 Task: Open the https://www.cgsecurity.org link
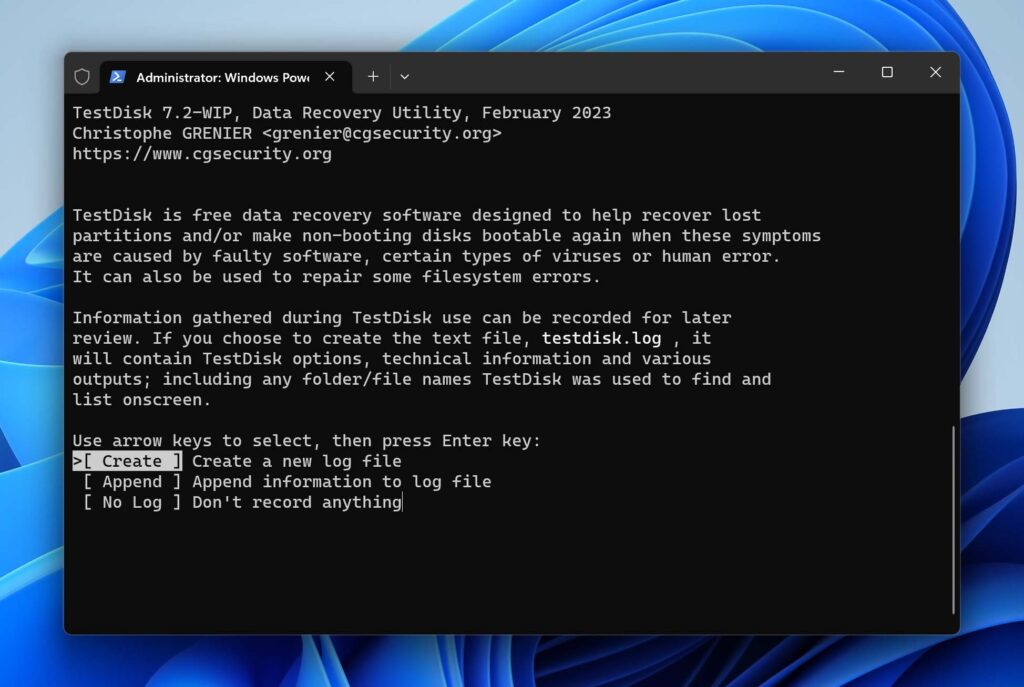point(201,153)
